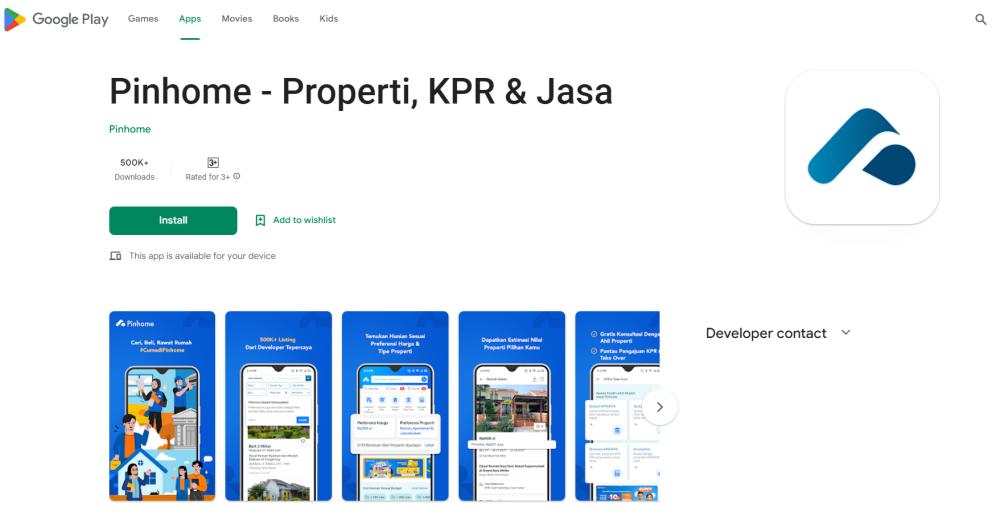
Task: Open the Gratis Konsultasi screenshot
Action: click(x=617, y=406)
